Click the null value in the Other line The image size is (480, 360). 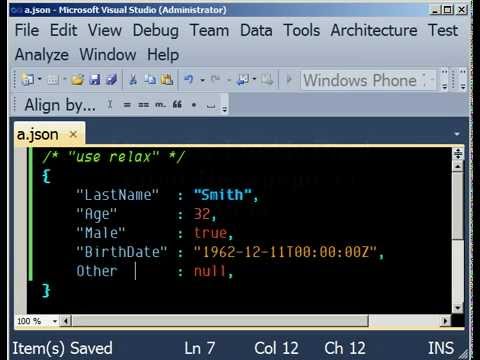click(210, 271)
